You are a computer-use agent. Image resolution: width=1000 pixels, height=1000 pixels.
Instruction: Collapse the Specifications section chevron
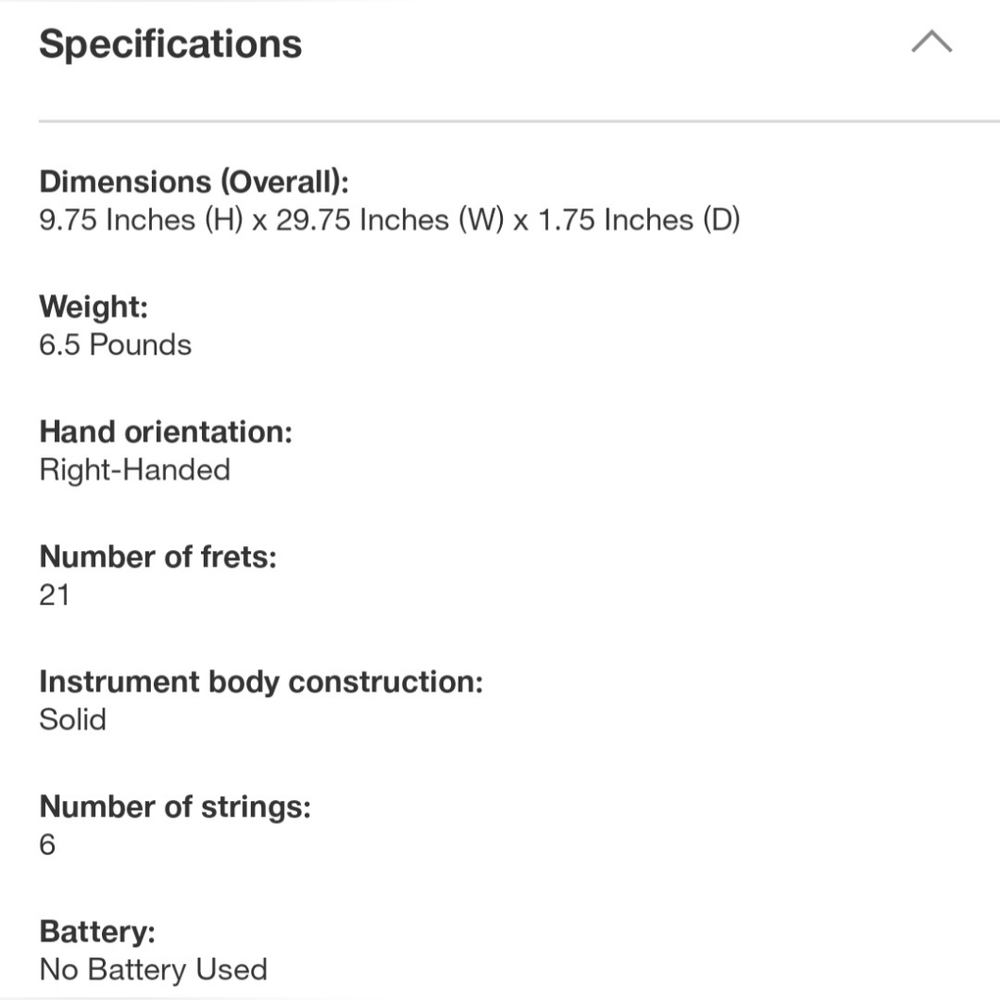[x=932, y=41]
